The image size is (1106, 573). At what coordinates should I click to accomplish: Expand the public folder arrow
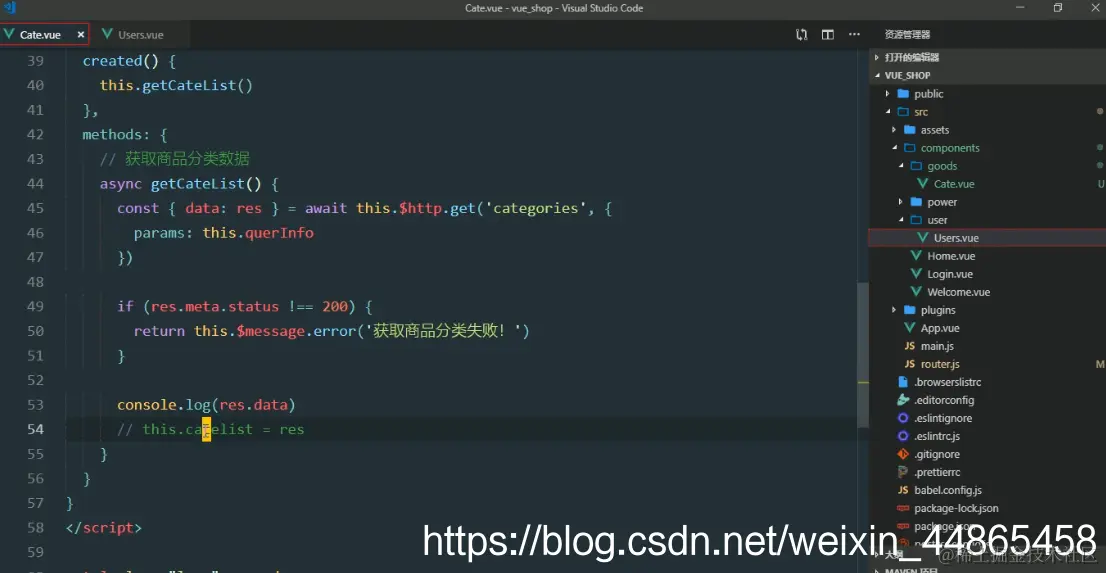[888, 94]
